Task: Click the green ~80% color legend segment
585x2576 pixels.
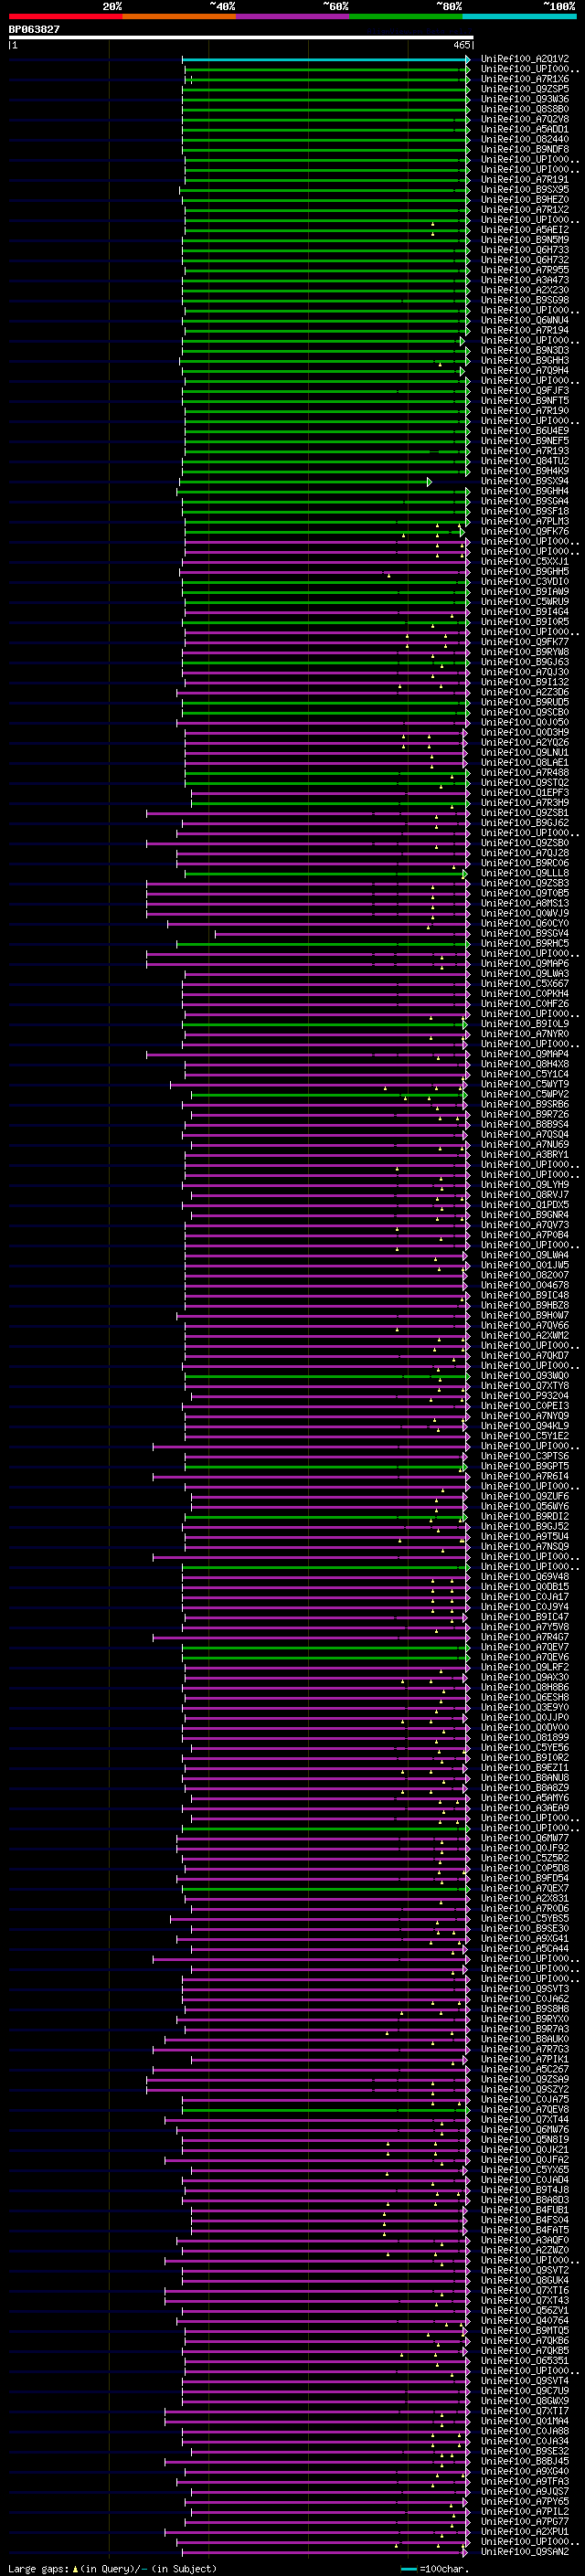Action: pyautogui.click(x=406, y=17)
